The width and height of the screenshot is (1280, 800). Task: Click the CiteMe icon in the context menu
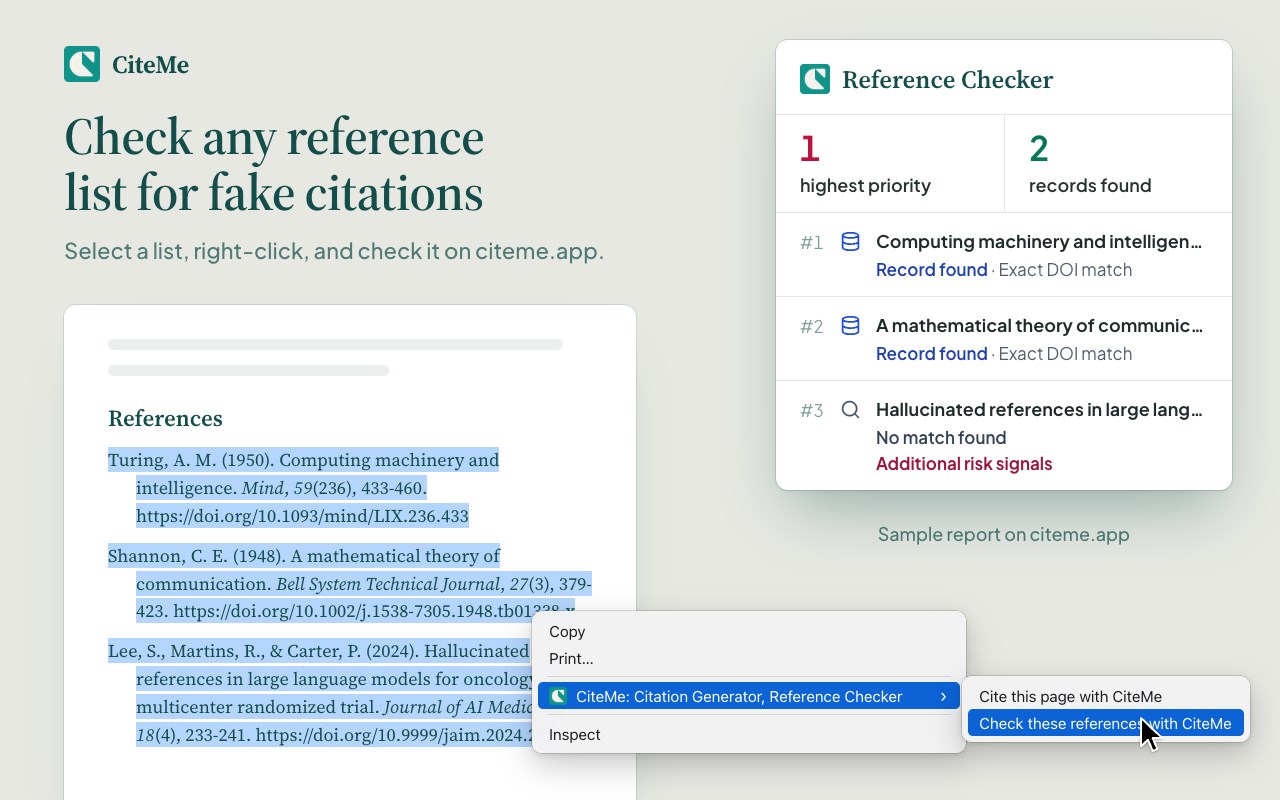tap(559, 696)
